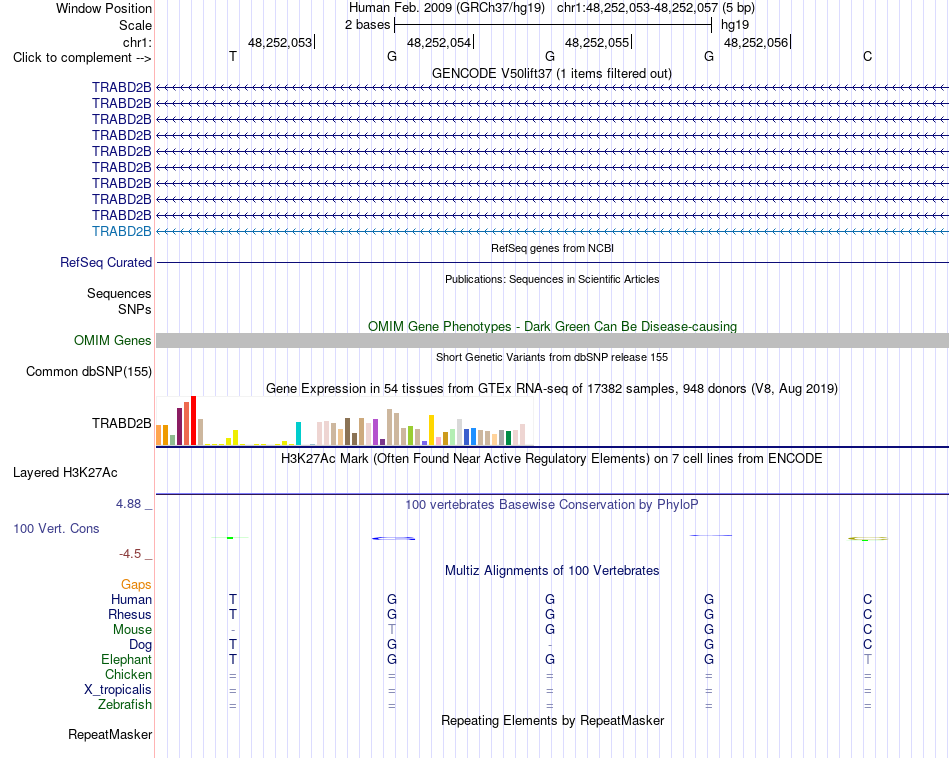The image size is (950, 758).
Task: Click the orange Gaps label
Action: (x=136, y=584)
